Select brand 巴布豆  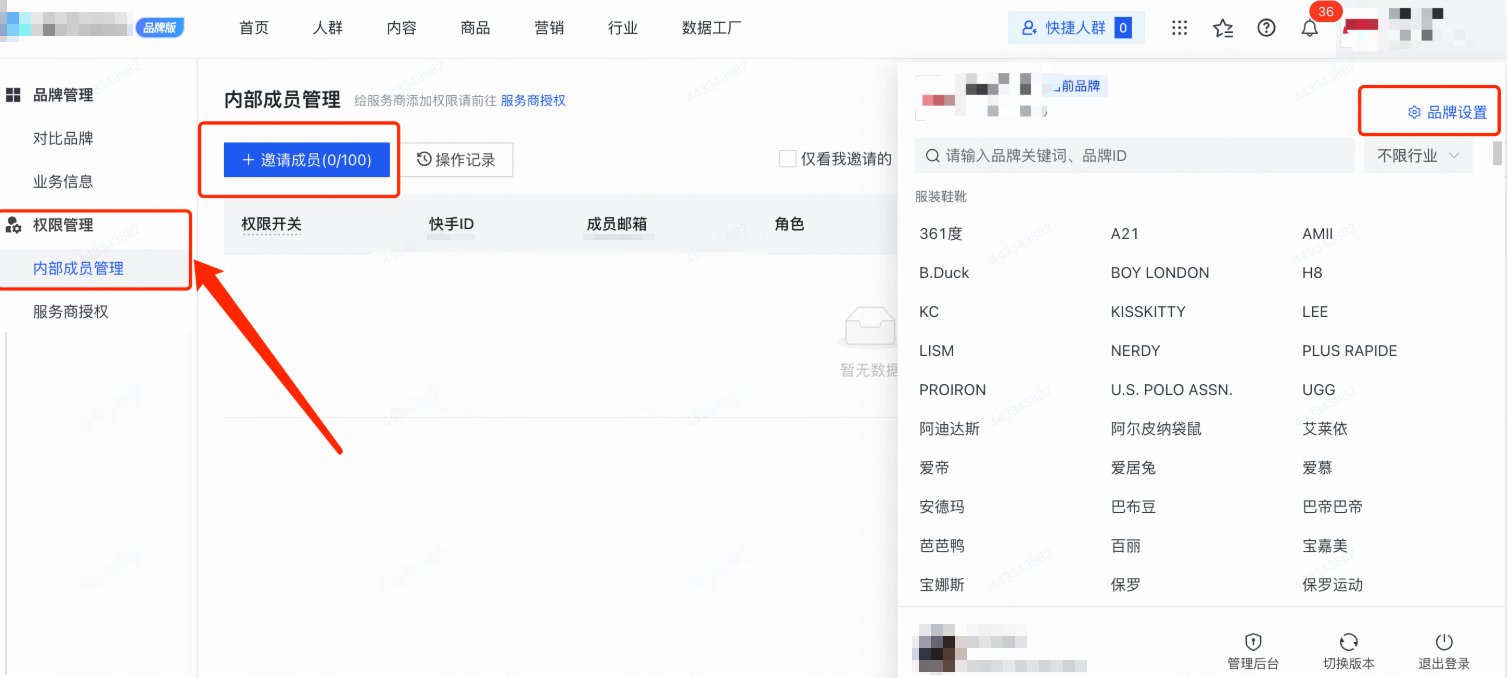pyautogui.click(x=1134, y=507)
